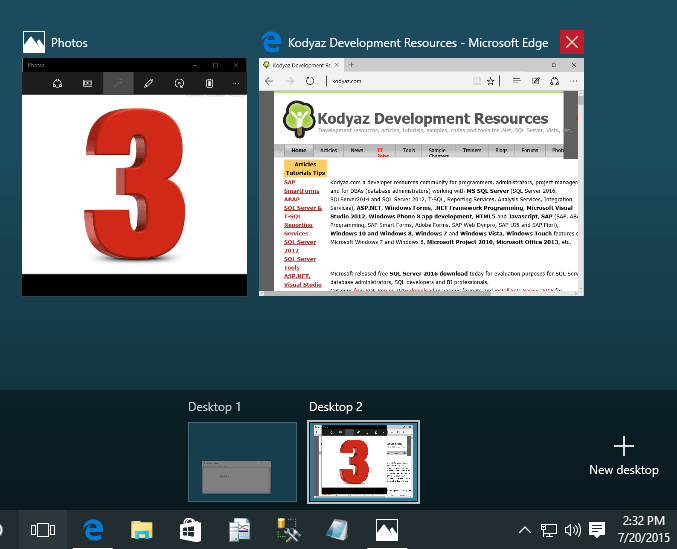Image resolution: width=677 pixels, height=549 pixels.
Task: Open a new tab with plus button
Action: tap(351, 64)
